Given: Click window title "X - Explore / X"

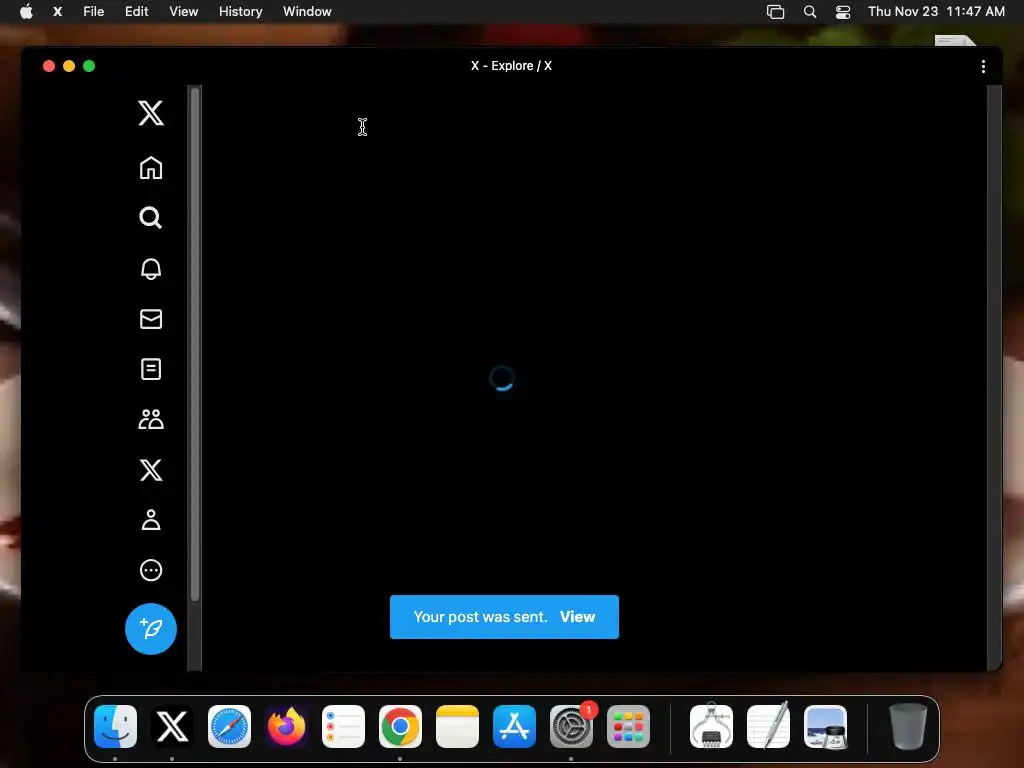Looking at the screenshot, I should pos(511,66).
